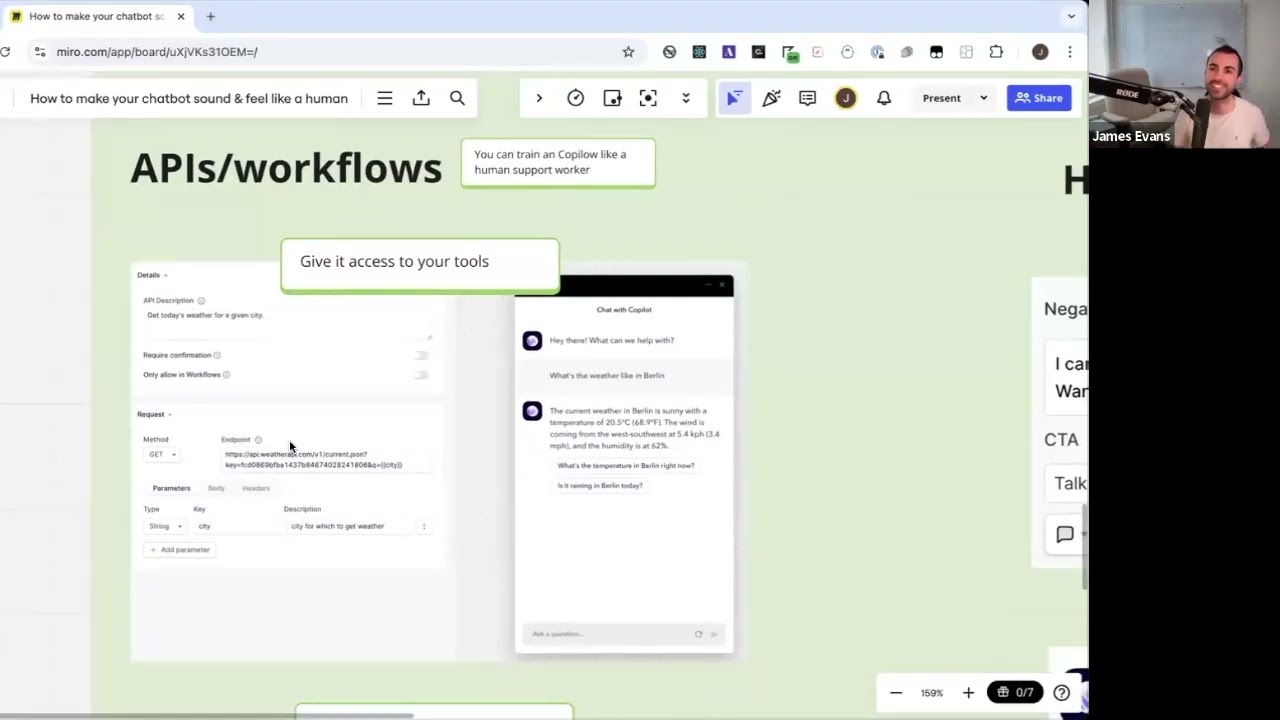Open Chrome three-dot menu
Viewport: 1280px width, 720px height.
(x=1070, y=52)
